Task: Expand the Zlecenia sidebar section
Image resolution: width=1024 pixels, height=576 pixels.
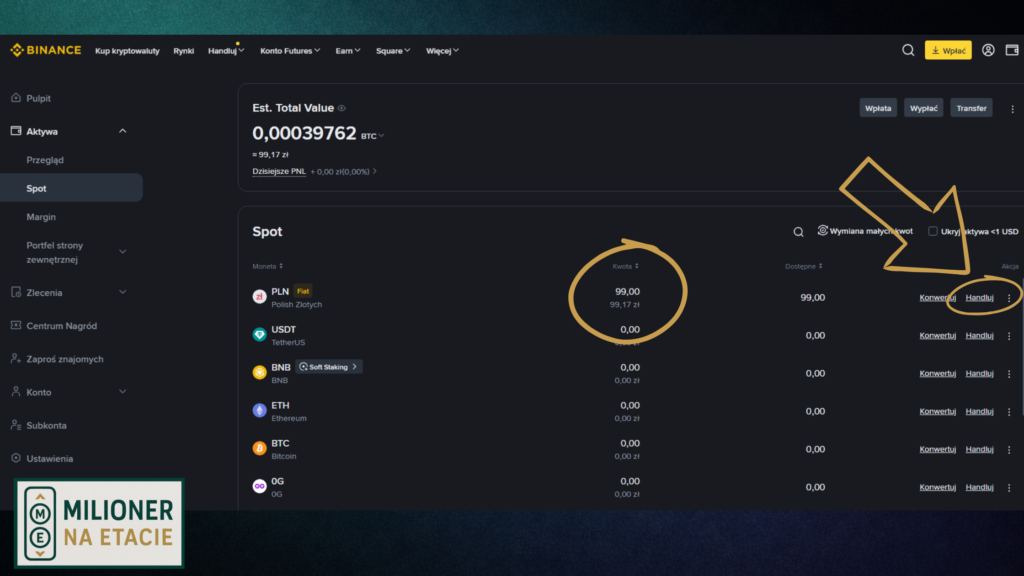Action: click(122, 292)
